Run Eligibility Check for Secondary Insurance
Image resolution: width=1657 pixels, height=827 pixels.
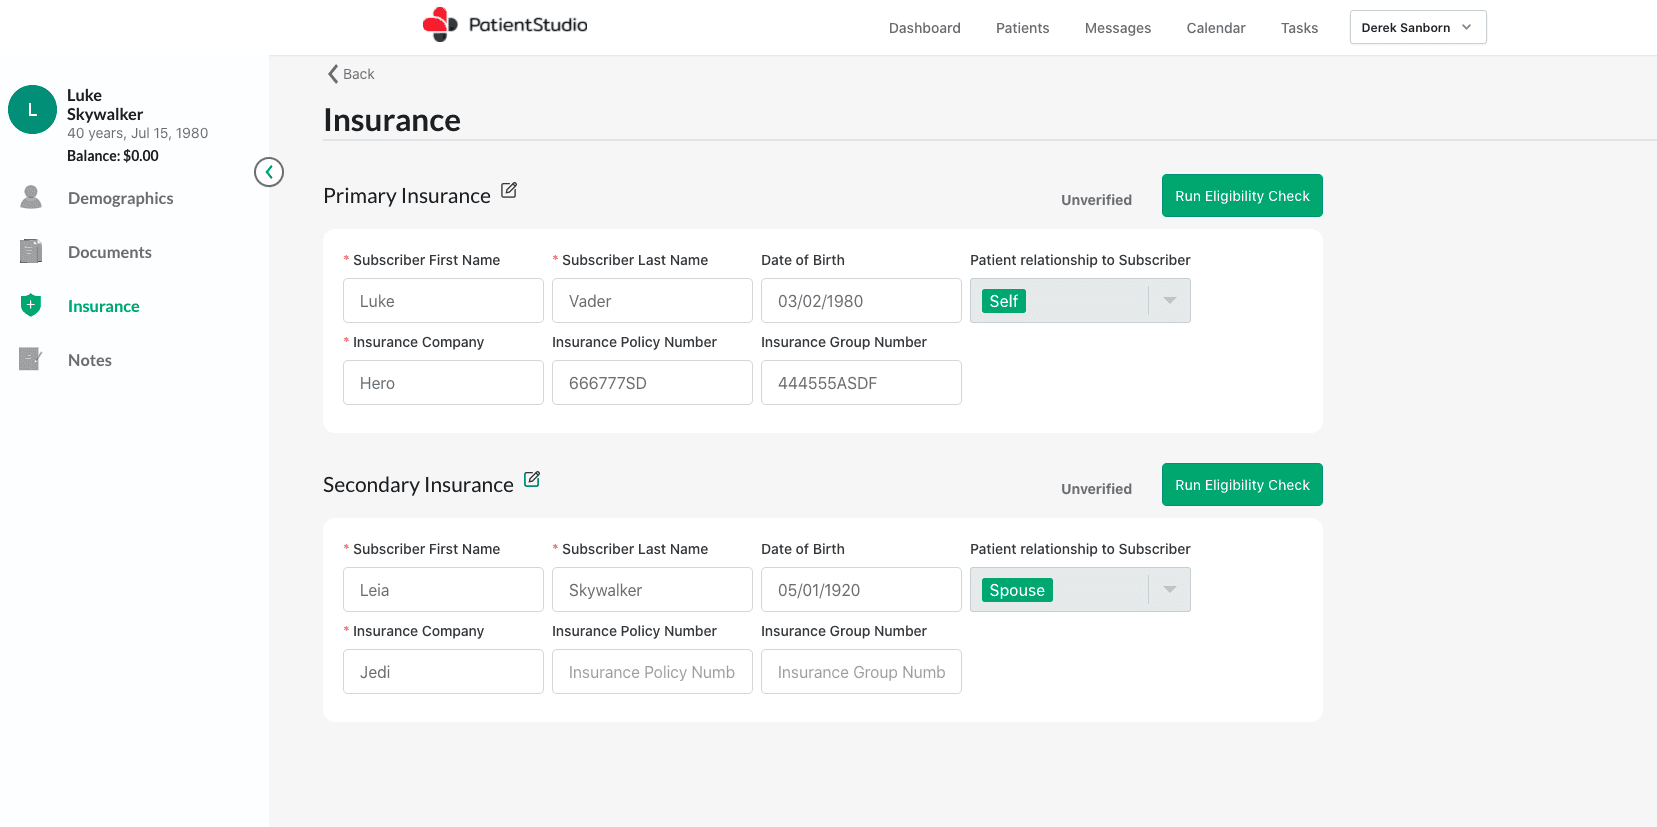(x=1242, y=485)
